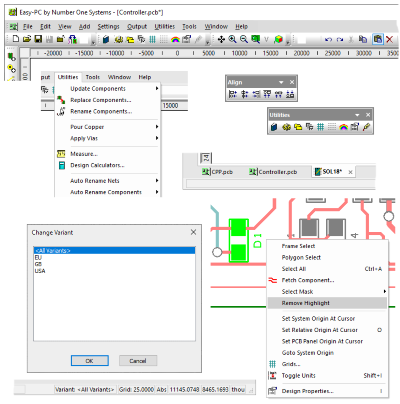The height and width of the screenshot is (404, 400).
Task: Choose Remove Highlight in context menu
Action: [327, 303]
